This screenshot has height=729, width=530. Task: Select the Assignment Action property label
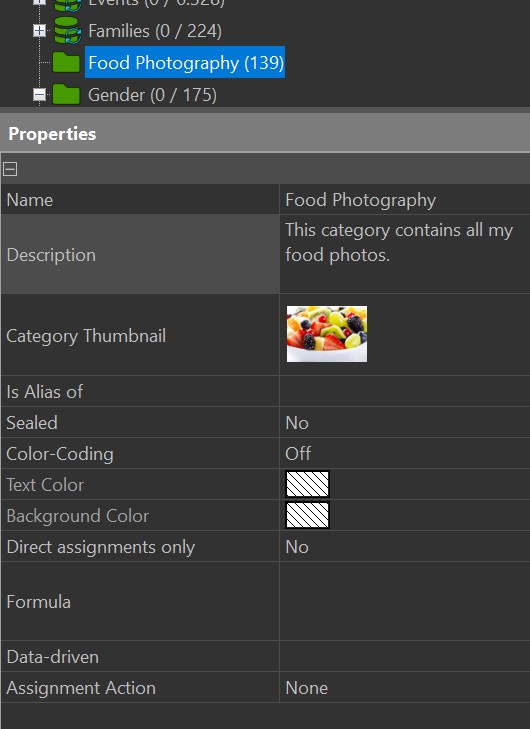click(x=81, y=688)
